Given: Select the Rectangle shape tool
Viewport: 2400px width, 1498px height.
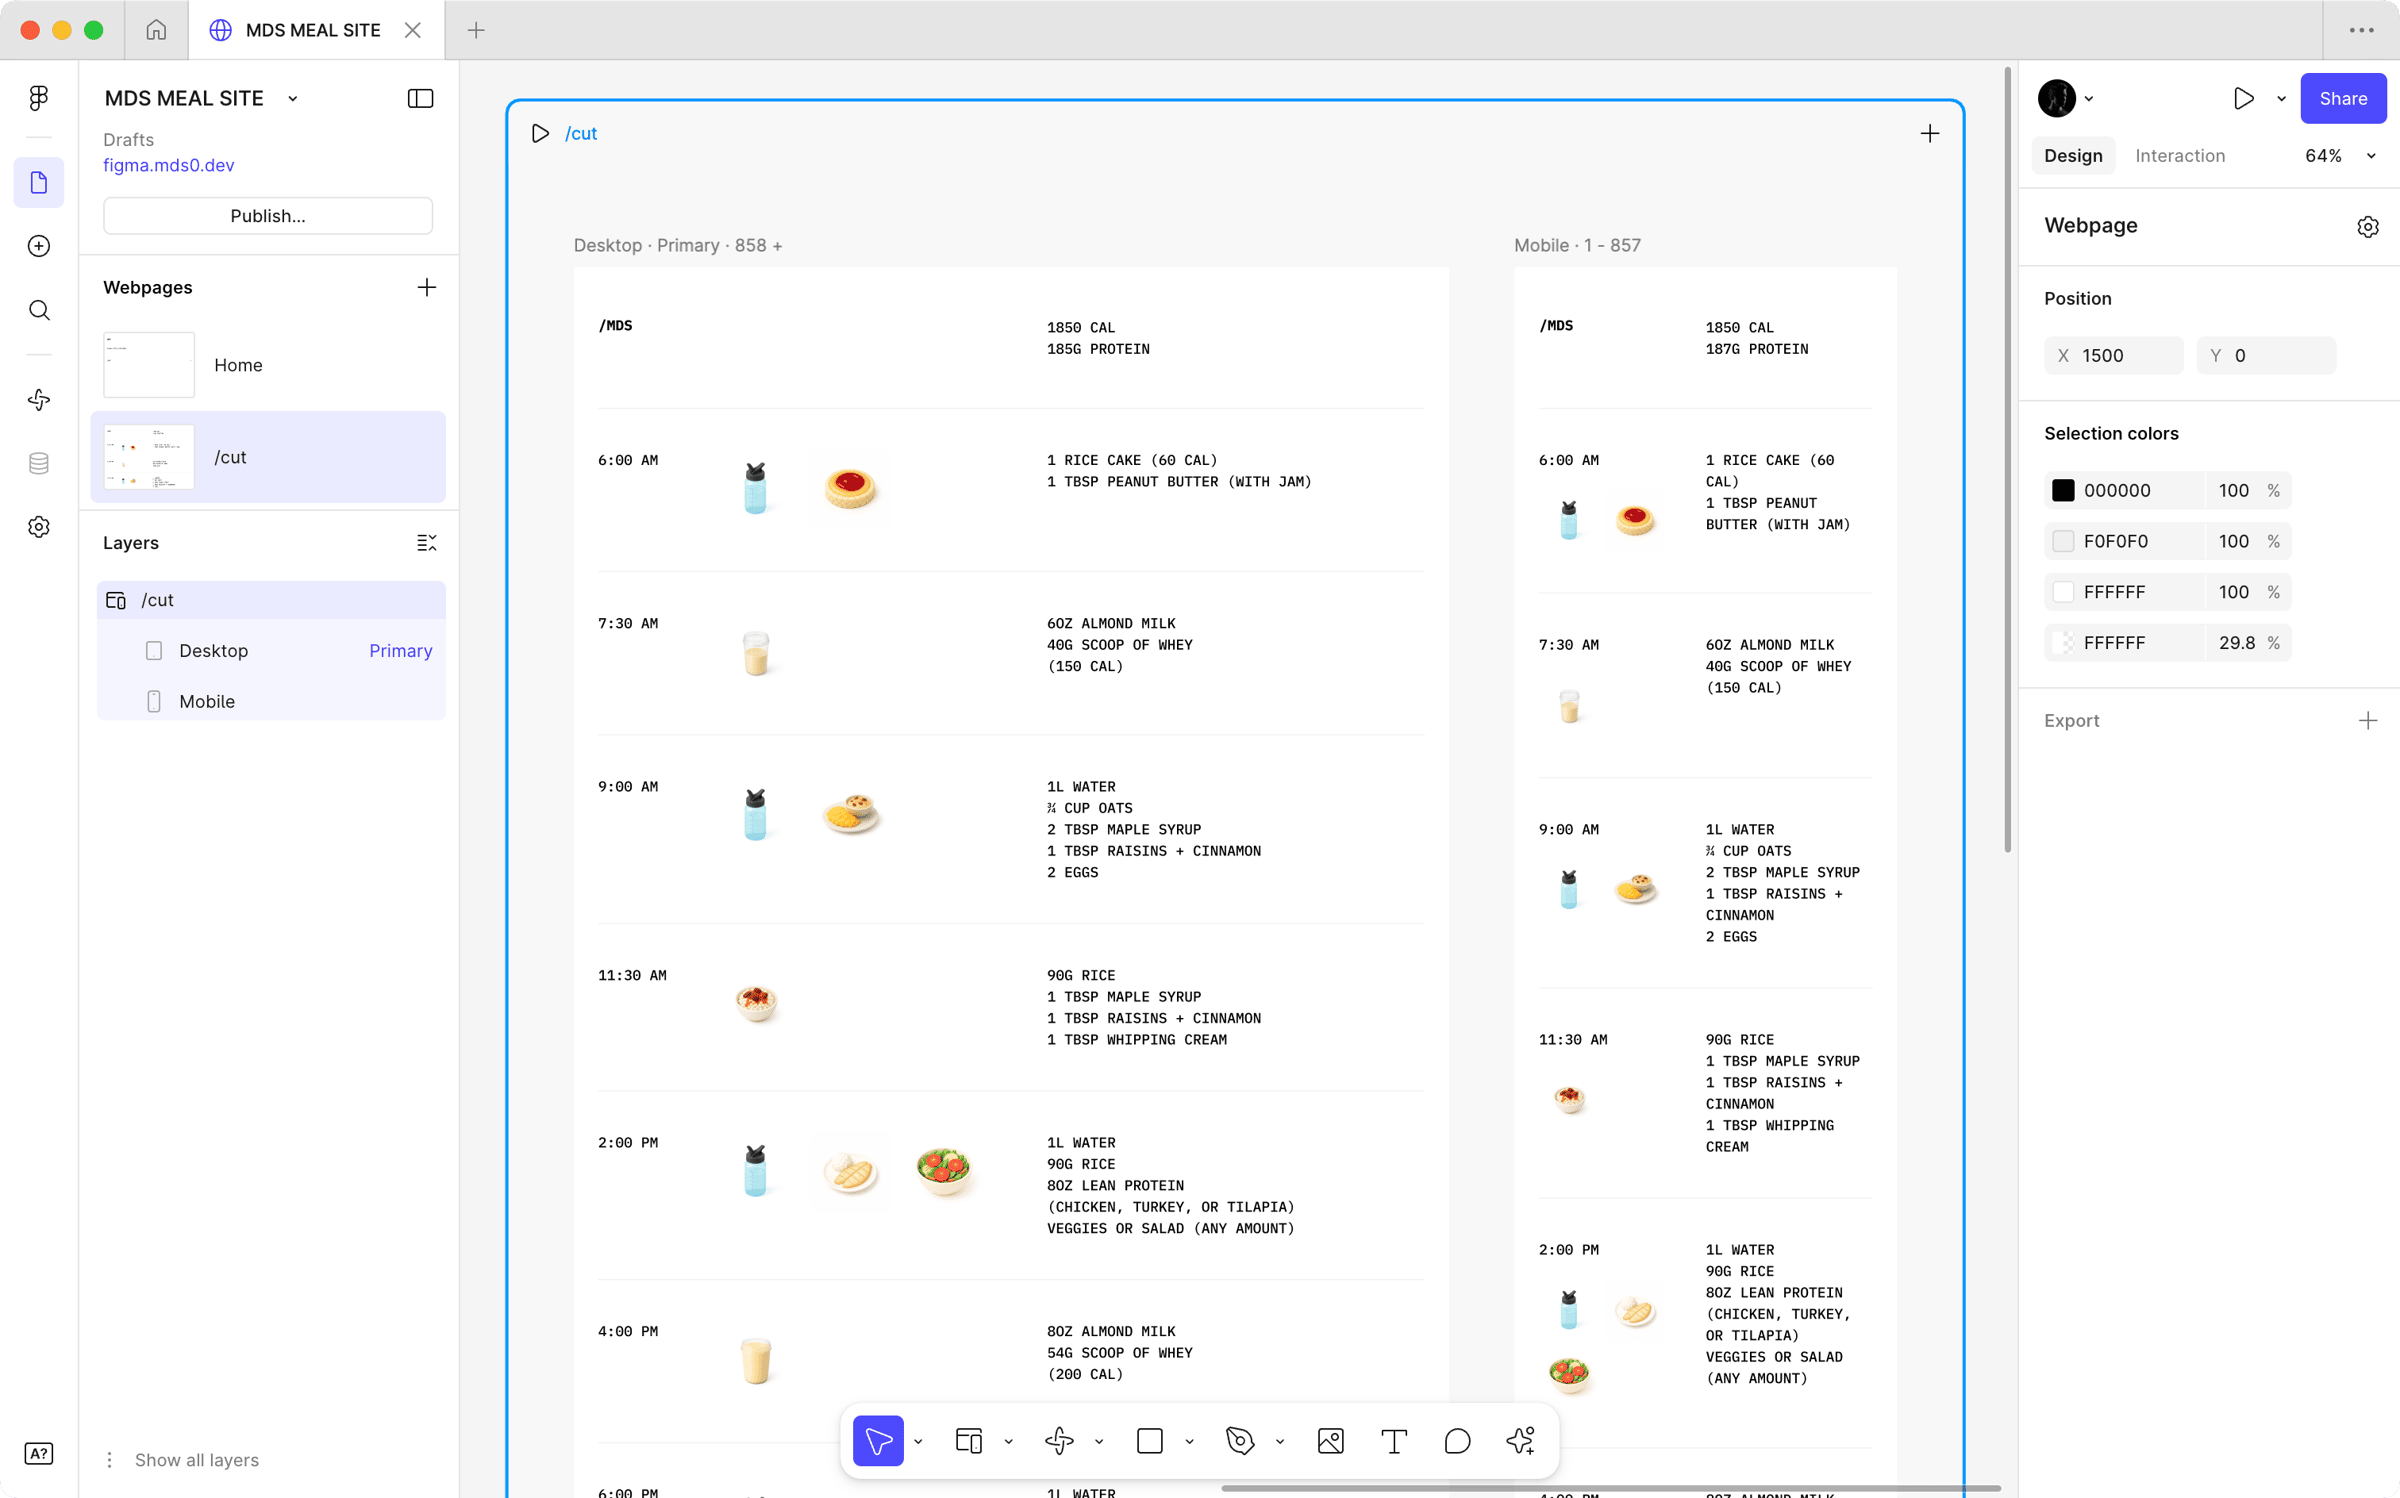Looking at the screenshot, I should [1150, 1441].
